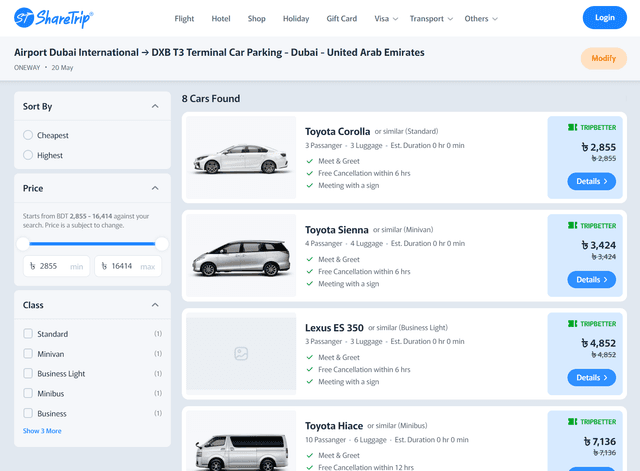View Details for Toyota Corolla
Image resolution: width=640 pixels, height=471 pixels.
(591, 181)
